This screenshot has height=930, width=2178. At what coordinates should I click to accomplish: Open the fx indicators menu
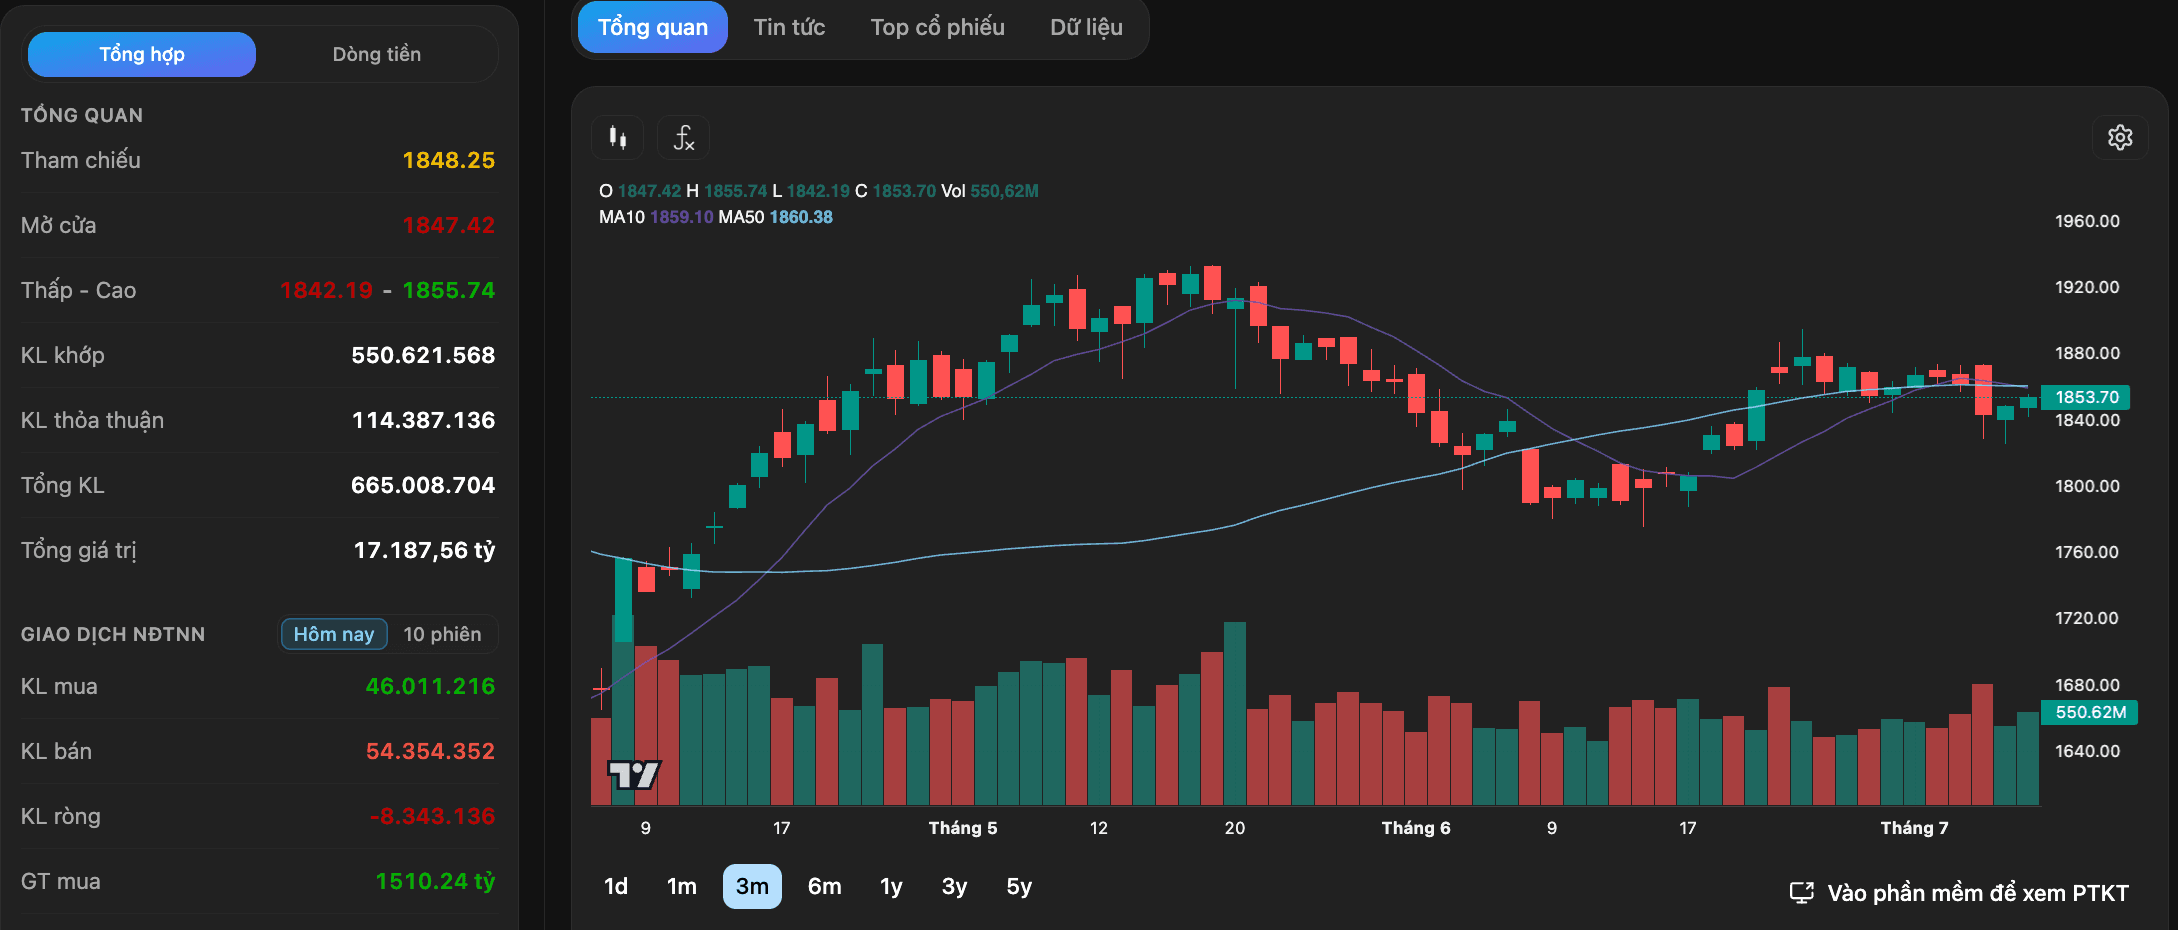(x=684, y=137)
